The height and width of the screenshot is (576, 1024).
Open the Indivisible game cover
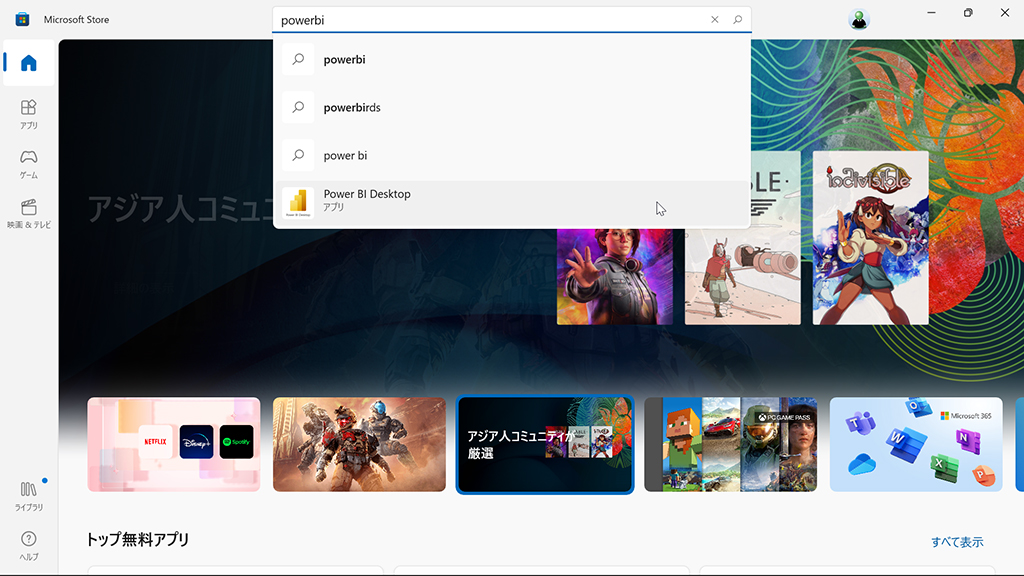(871, 238)
